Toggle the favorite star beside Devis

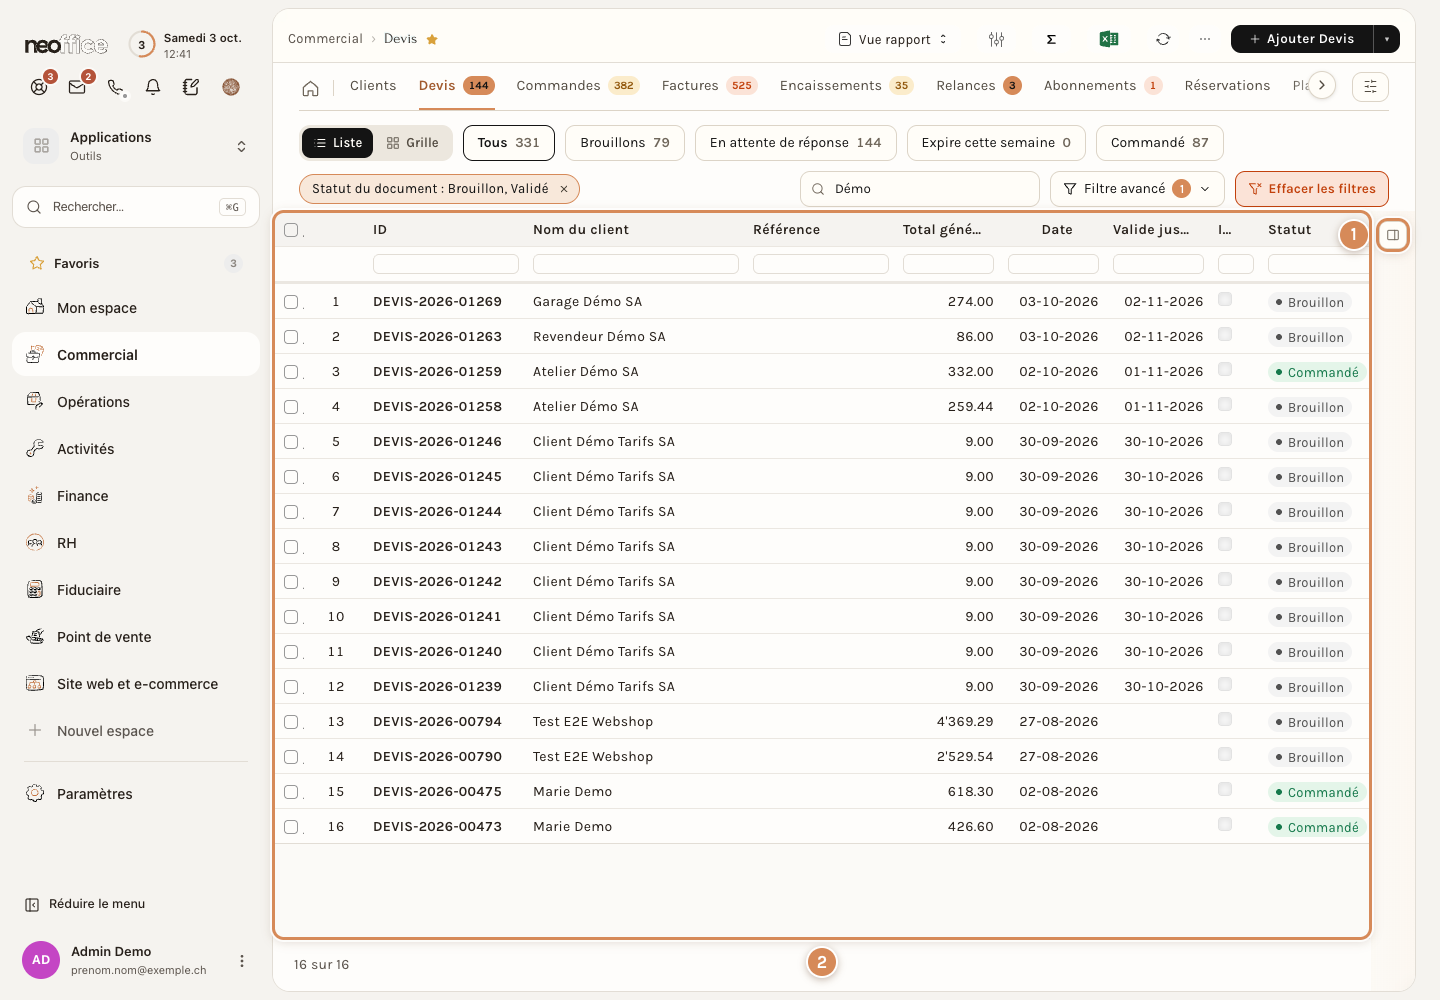tap(432, 39)
